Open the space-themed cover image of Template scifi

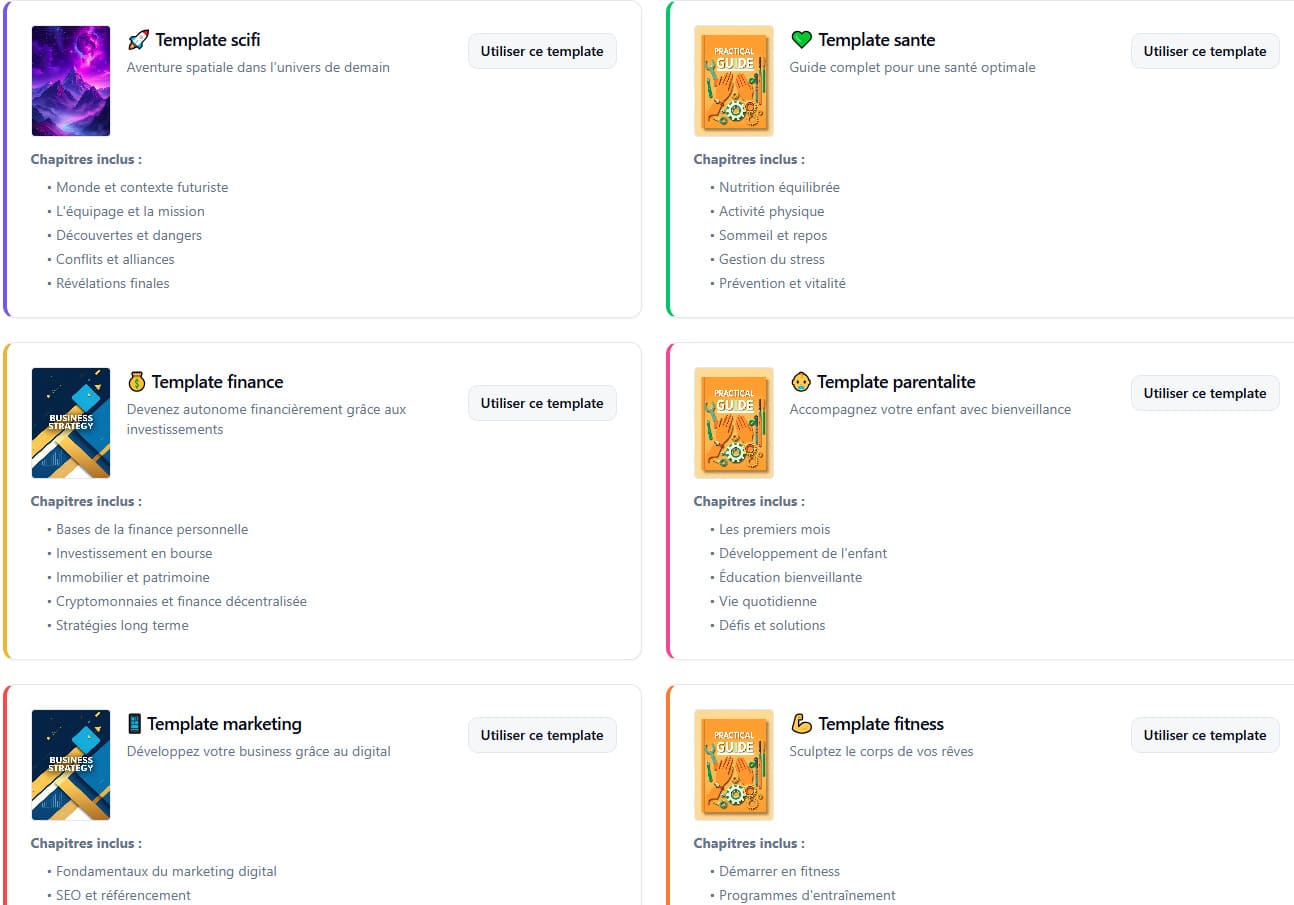tap(70, 80)
